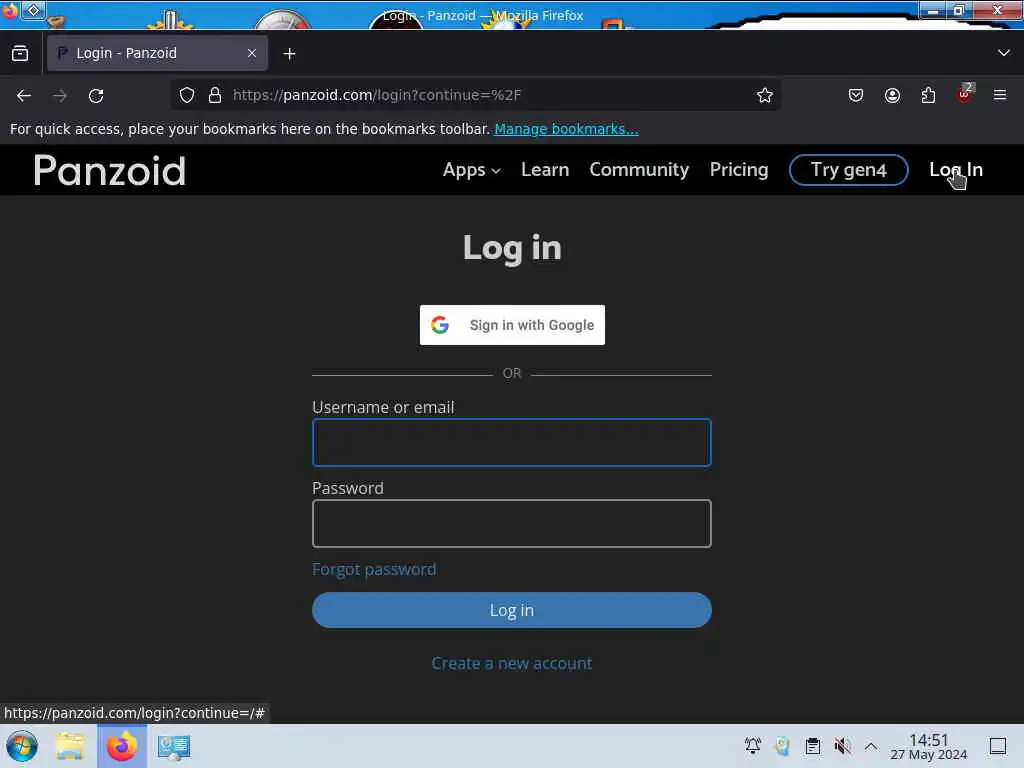This screenshot has height=768, width=1024.
Task: Click the Firefox View icon in tab bar
Action: (x=20, y=54)
